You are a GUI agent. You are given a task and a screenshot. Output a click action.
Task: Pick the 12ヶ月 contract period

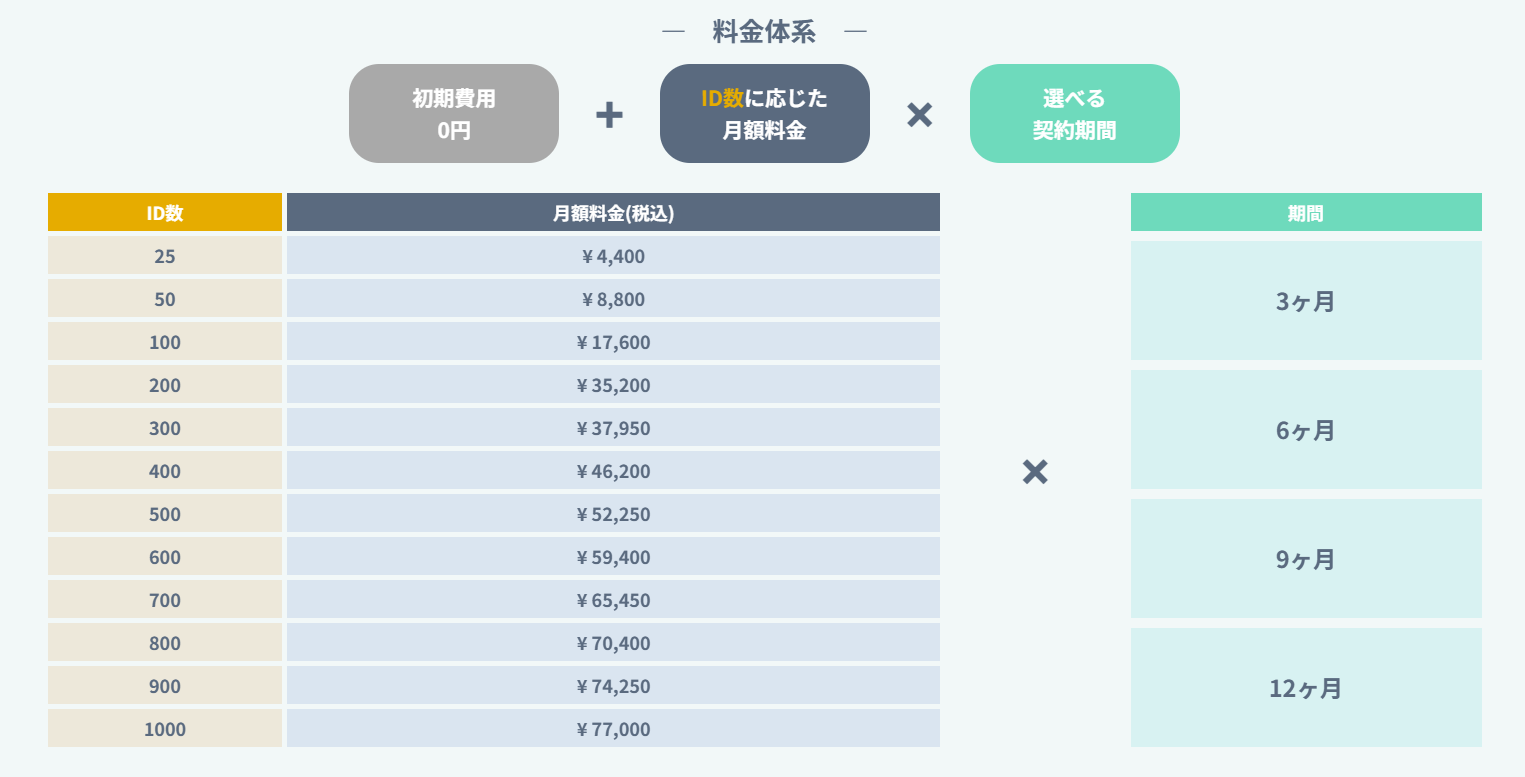1306,688
